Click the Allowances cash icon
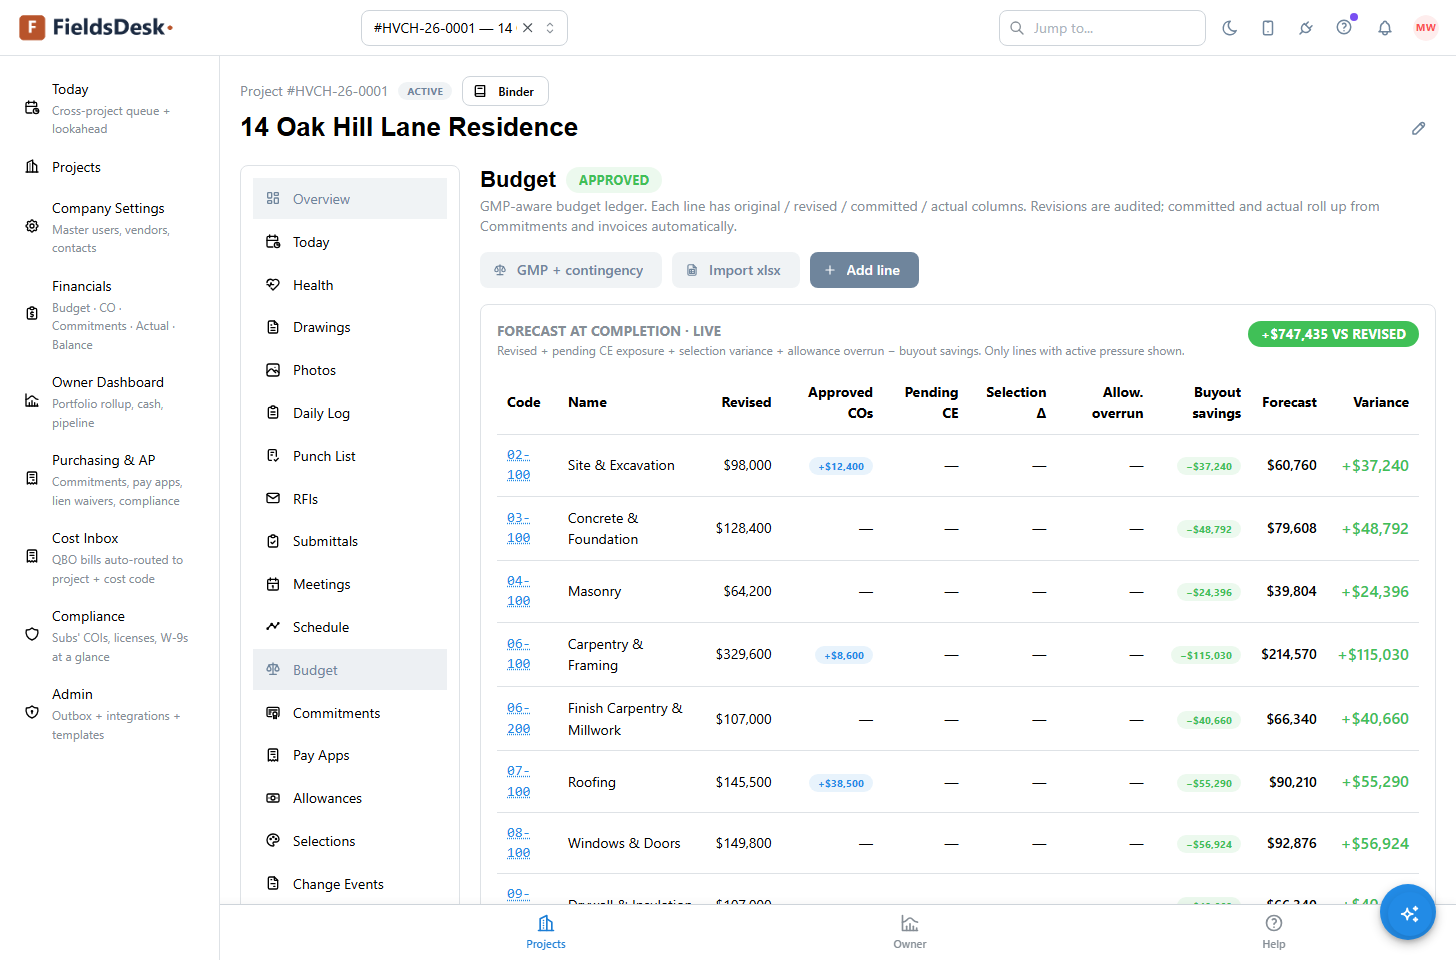The image size is (1456, 960). pos(273,798)
